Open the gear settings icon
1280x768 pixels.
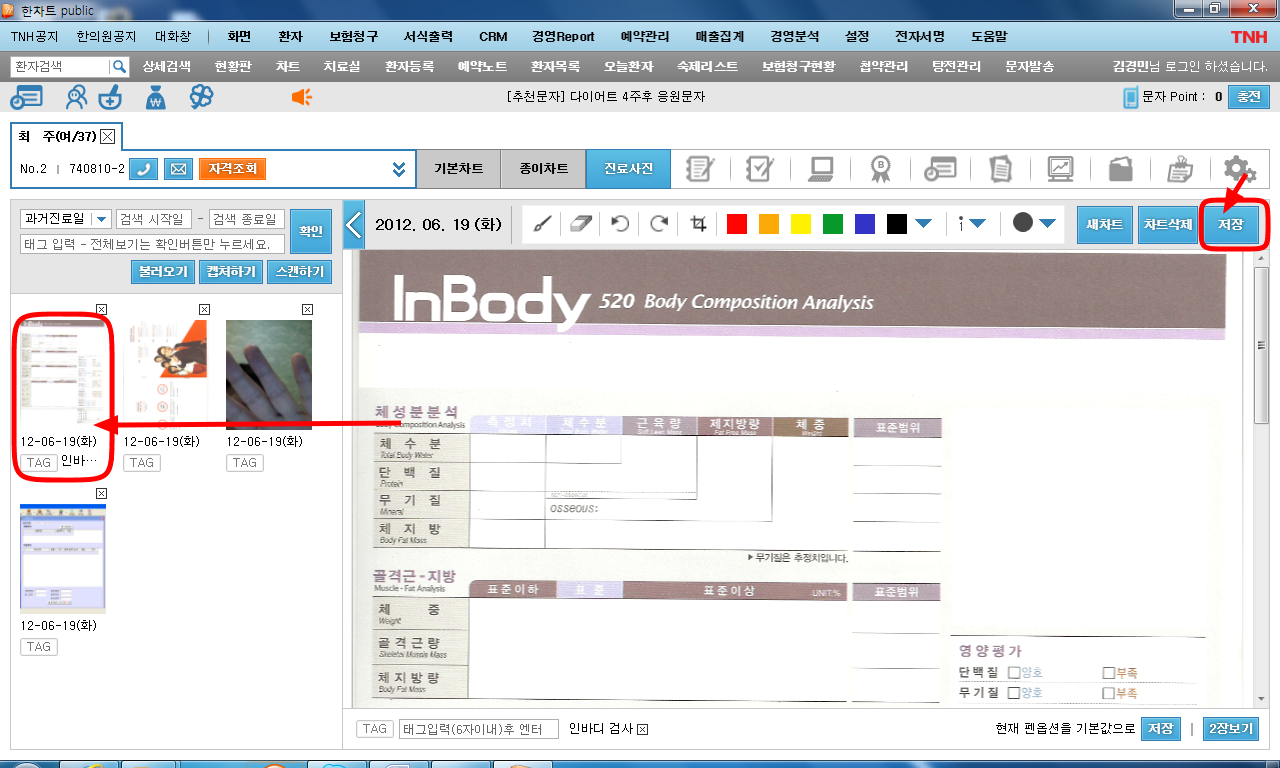pos(1239,169)
